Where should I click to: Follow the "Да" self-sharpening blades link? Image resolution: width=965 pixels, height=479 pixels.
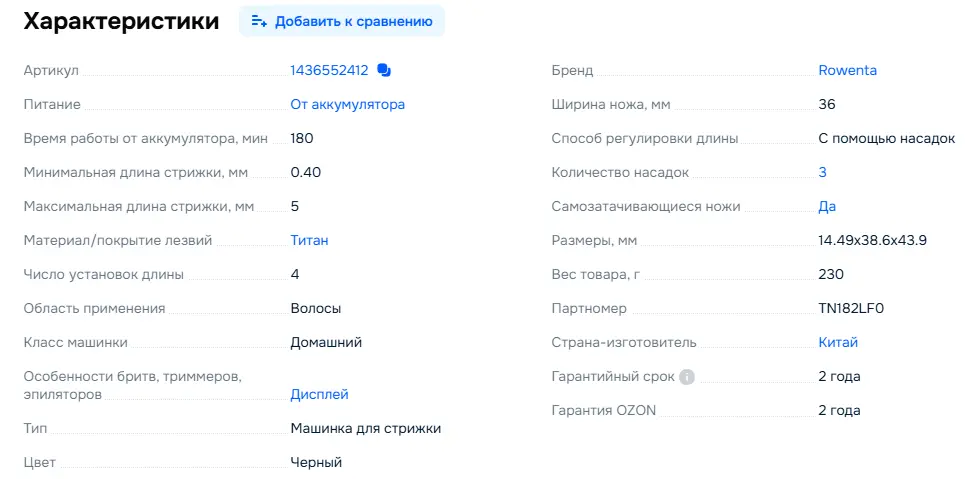pyautogui.click(x=827, y=207)
